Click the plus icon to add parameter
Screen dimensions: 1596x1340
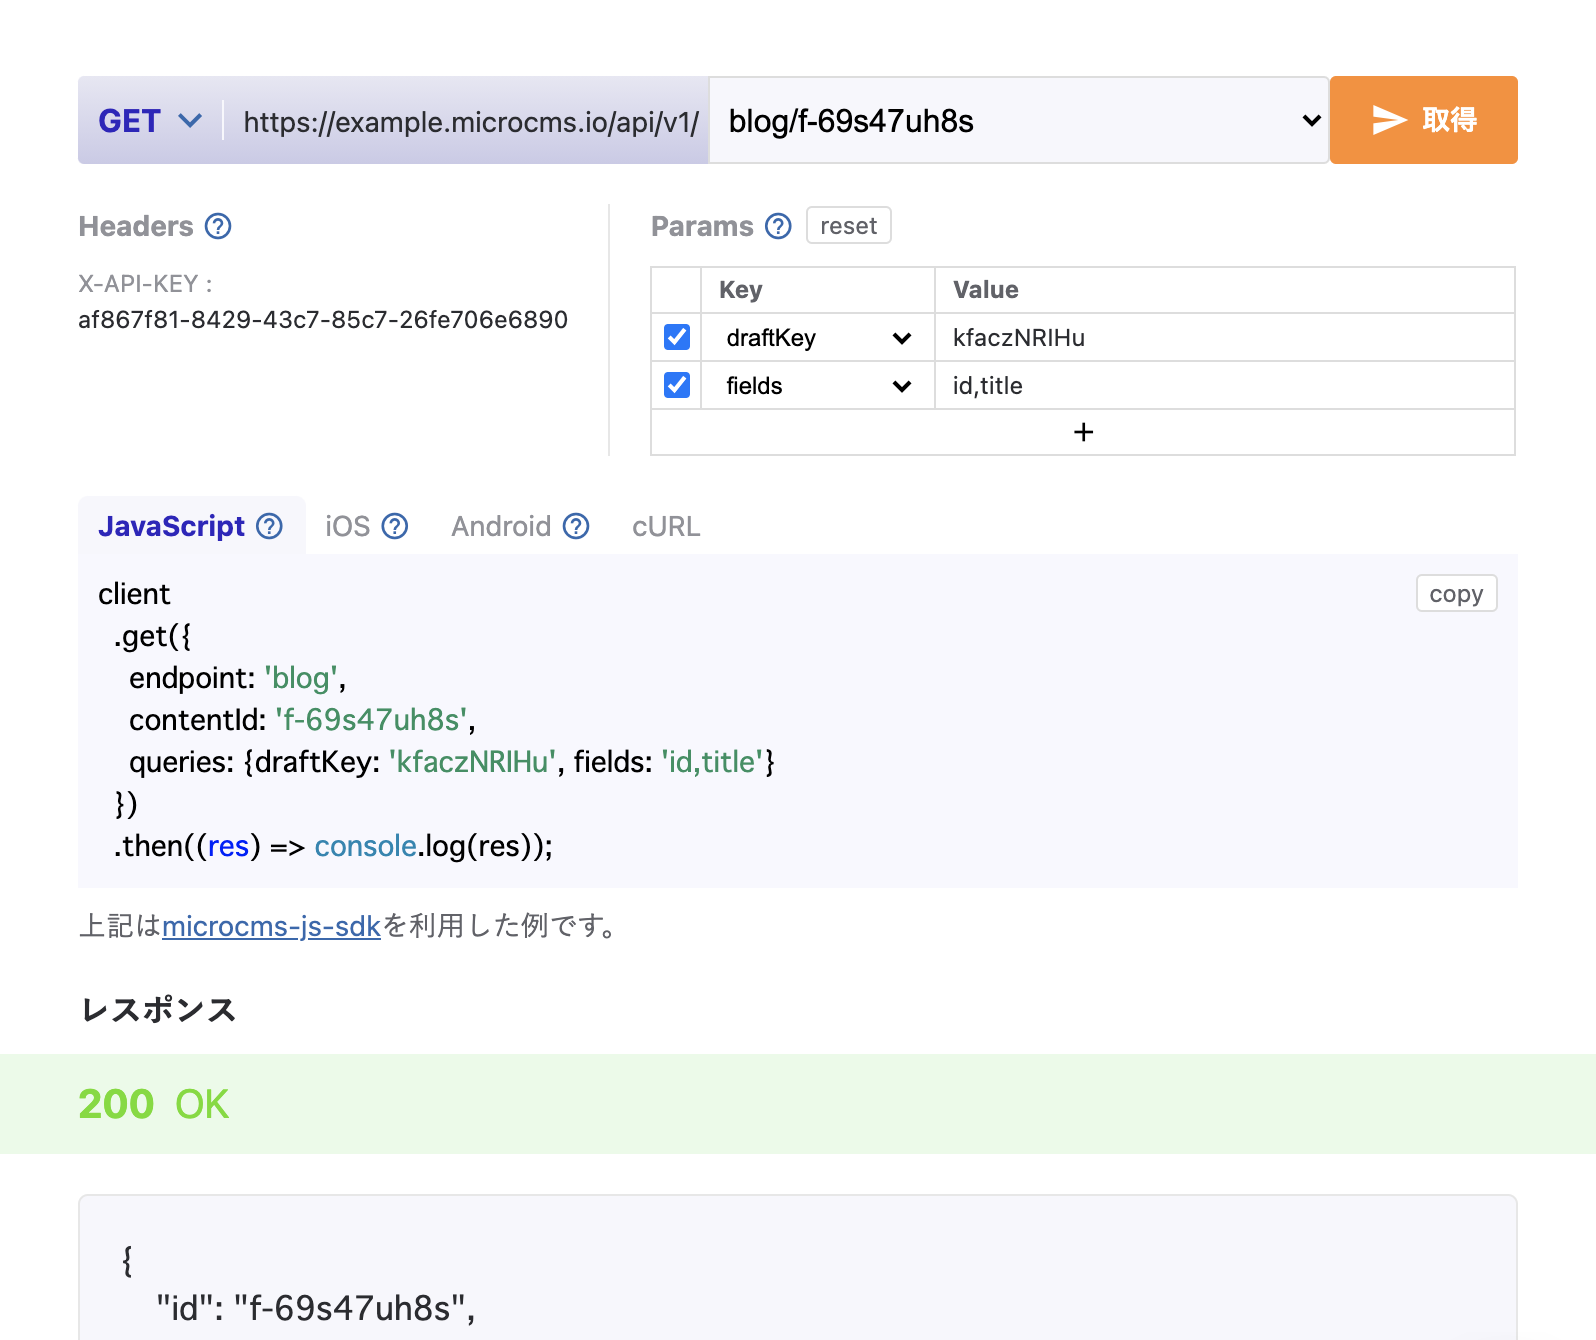click(1082, 432)
